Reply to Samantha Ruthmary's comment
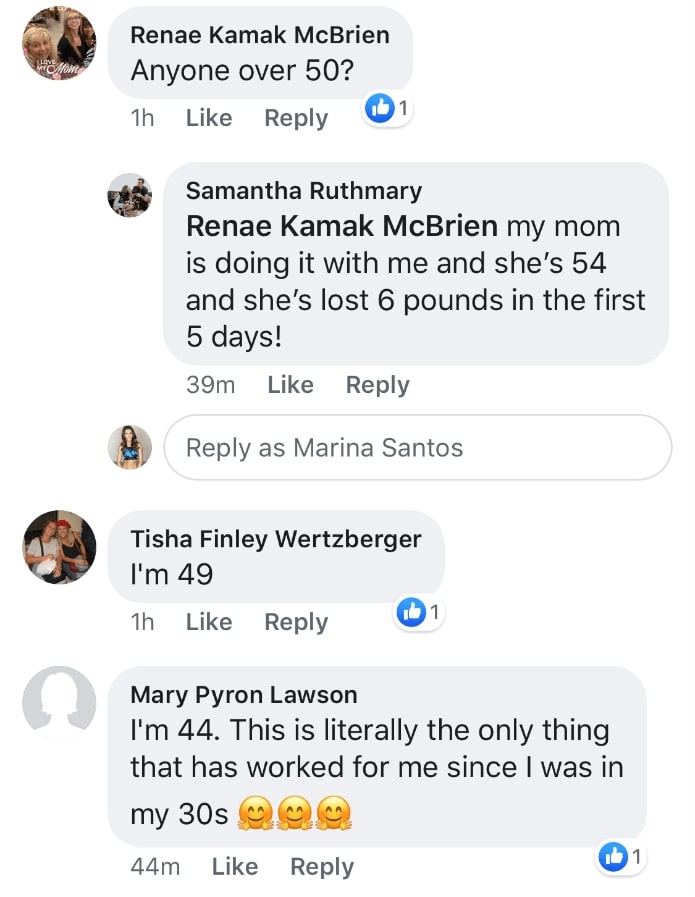The height and width of the screenshot is (897, 695). pyautogui.click(x=377, y=385)
